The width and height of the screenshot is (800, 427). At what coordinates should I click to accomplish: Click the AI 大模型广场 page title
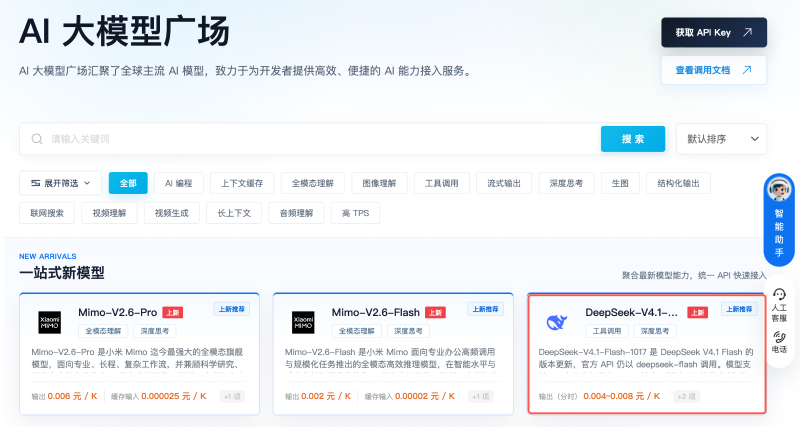pos(124,32)
